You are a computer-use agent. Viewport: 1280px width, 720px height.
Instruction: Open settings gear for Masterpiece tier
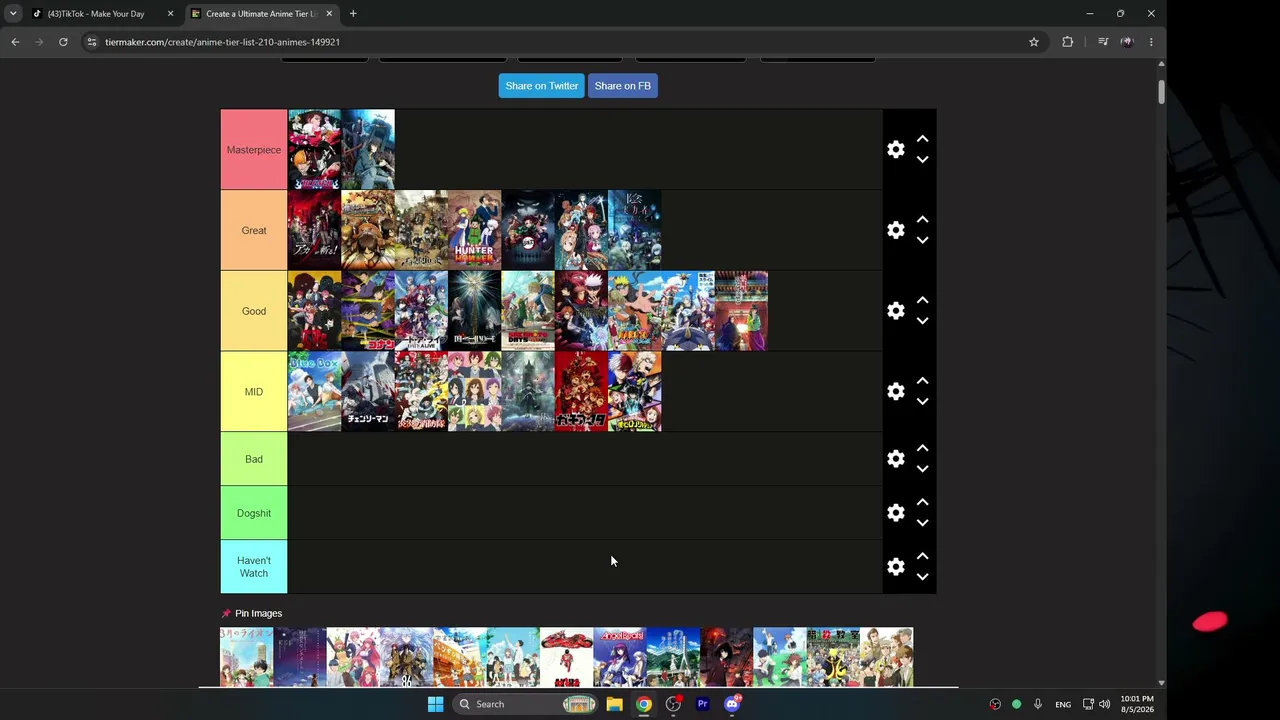click(x=896, y=149)
